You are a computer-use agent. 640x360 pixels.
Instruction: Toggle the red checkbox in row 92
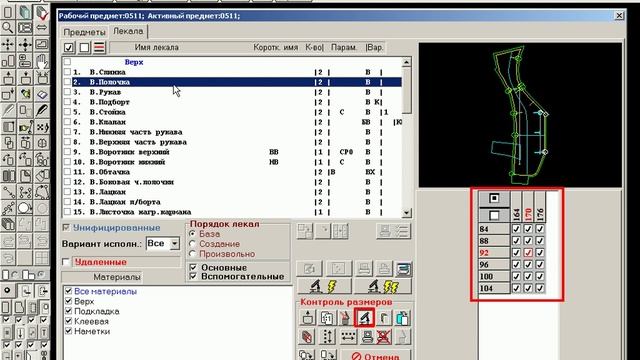point(528,253)
